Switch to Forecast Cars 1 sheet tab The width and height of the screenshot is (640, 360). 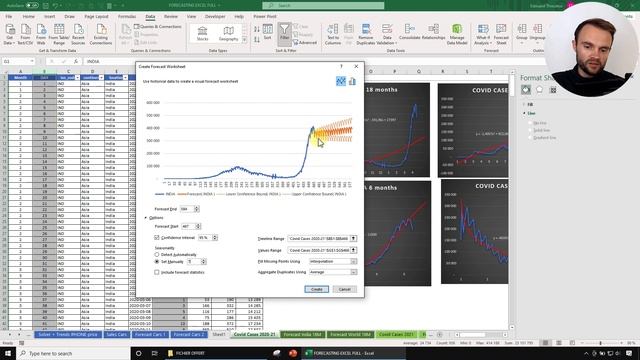point(150,334)
